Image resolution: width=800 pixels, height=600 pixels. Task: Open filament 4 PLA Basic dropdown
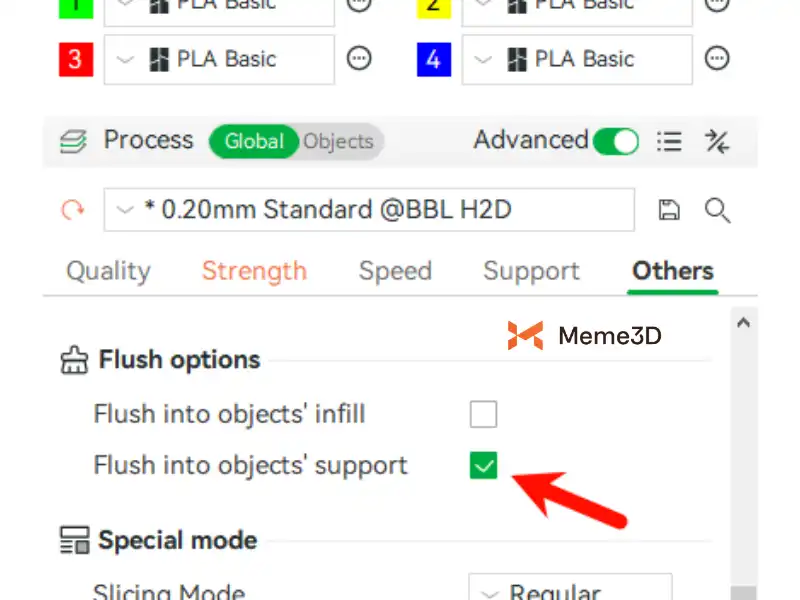pyautogui.click(x=577, y=59)
